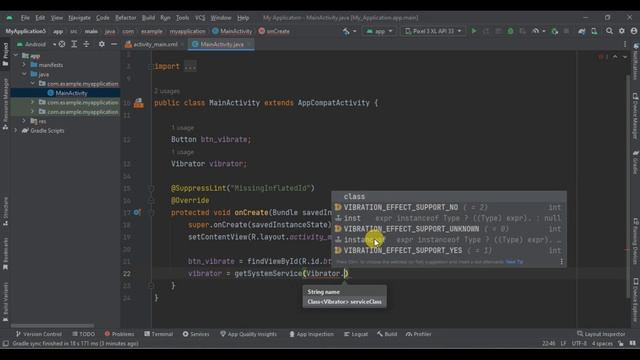The image size is (640, 360).
Task: Click Select Opened File target icon
Action: pos(62,44)
